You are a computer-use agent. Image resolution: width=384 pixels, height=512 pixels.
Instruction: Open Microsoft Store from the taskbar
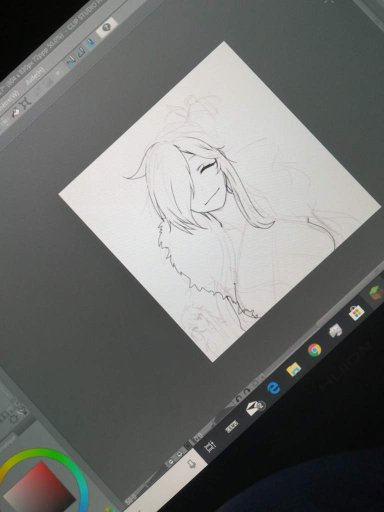click(x=356, y=313)
